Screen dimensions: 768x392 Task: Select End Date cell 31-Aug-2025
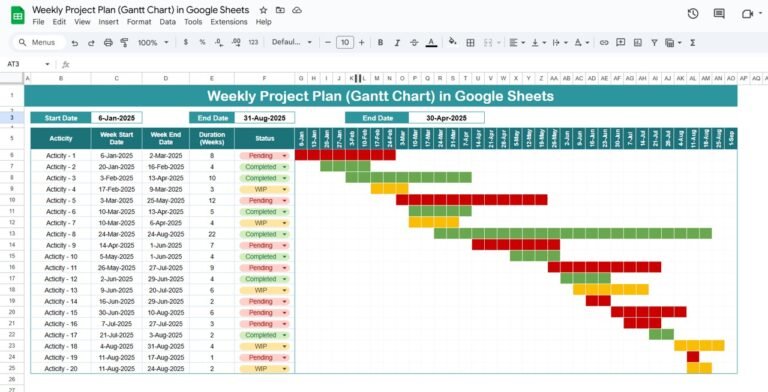pyautogui.click(x=264, y=118)
